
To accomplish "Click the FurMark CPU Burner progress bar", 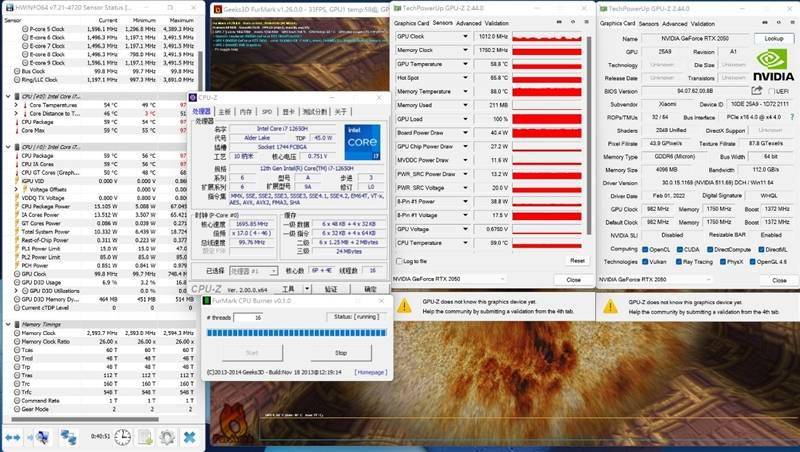I will (x=296, y=333).
